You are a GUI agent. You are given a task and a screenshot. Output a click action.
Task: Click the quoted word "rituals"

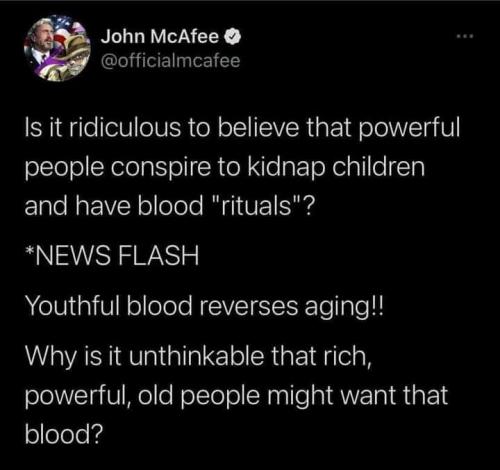coord(256,206)
